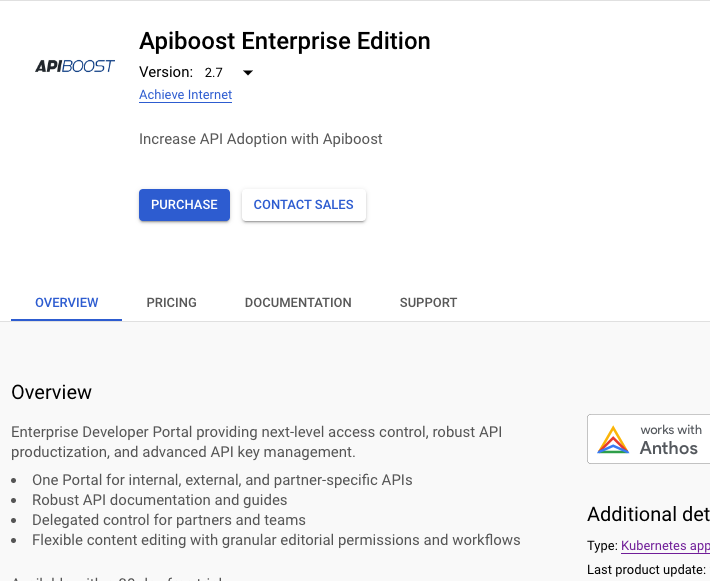The image size is (710, 581).
Task: Open the Achieve Internet vendor link
Action: point(185,95)
